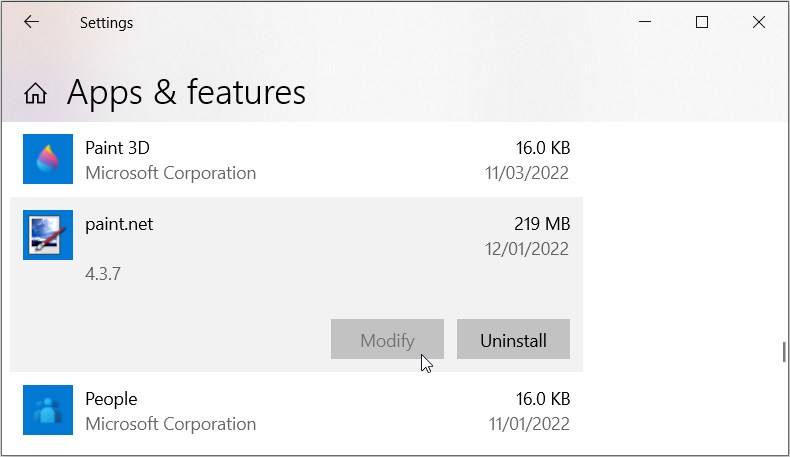790x457 pixels.
Task: Click the Apps & features heading
Action: coord(186,93)
